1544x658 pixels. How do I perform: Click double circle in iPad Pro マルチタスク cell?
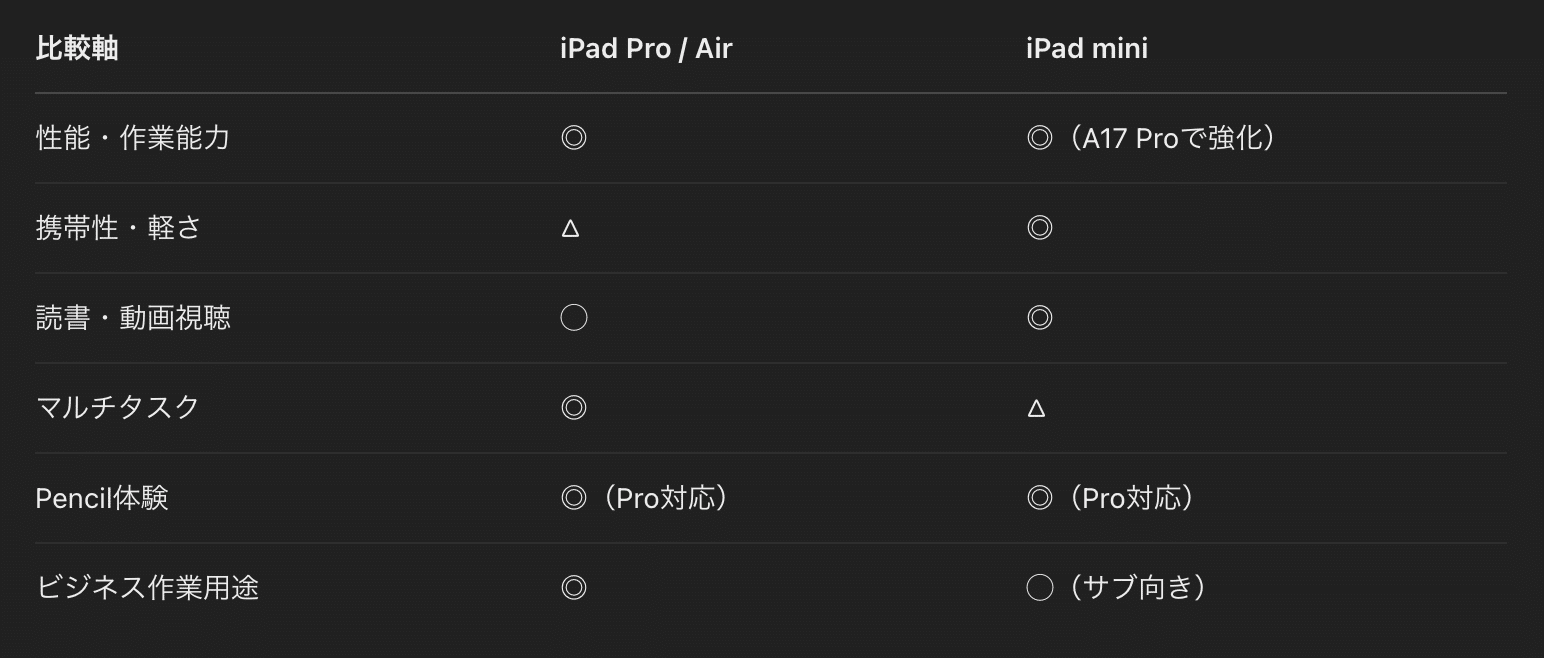(574, 408)
